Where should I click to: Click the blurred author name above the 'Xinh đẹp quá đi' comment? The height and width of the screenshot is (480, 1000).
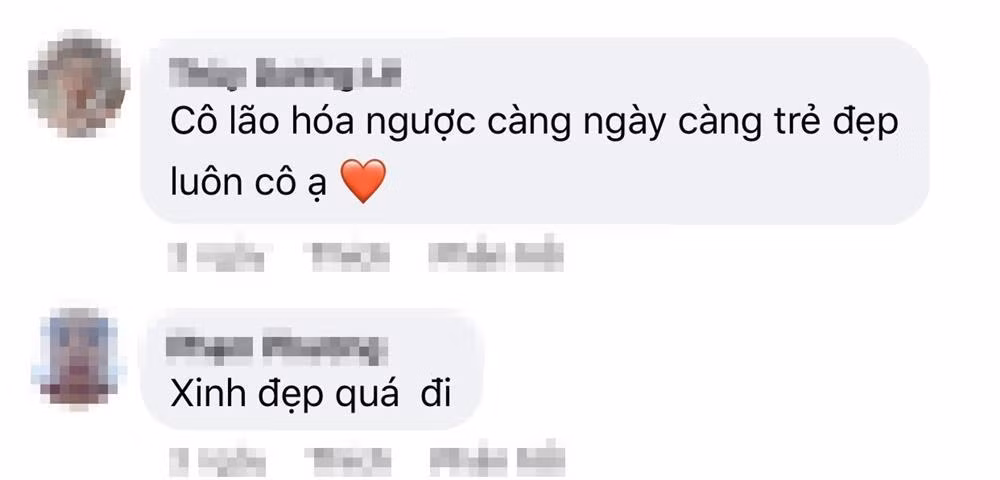(276, 348)
